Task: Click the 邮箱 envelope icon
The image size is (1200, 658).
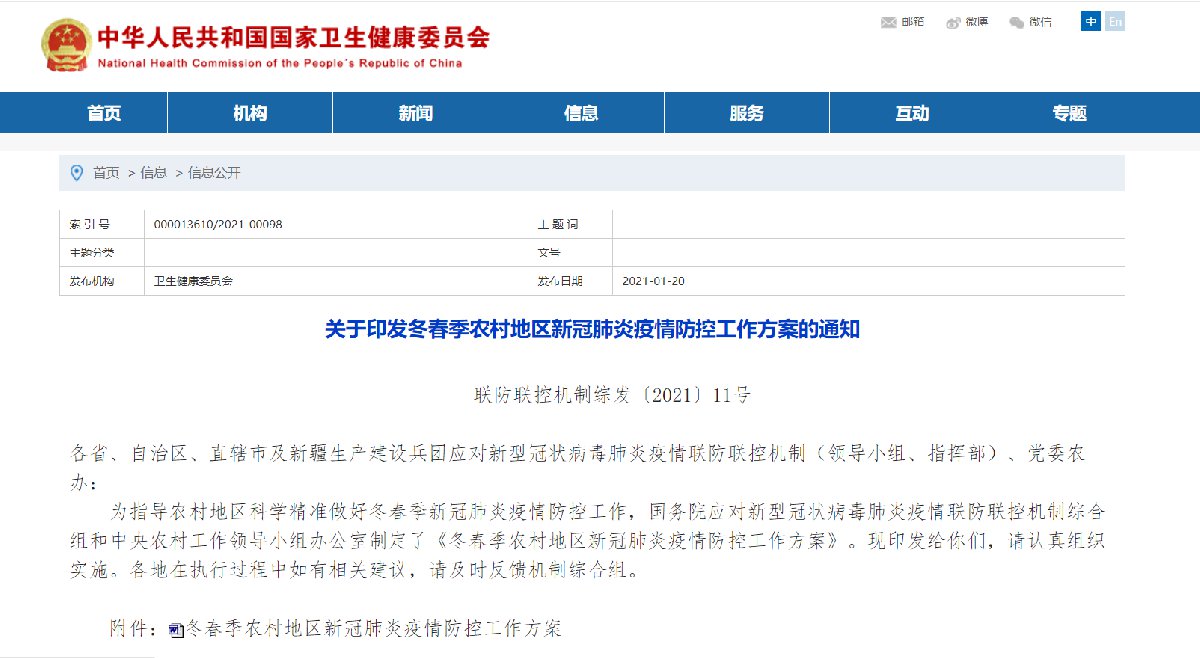Action: (888, 22)
